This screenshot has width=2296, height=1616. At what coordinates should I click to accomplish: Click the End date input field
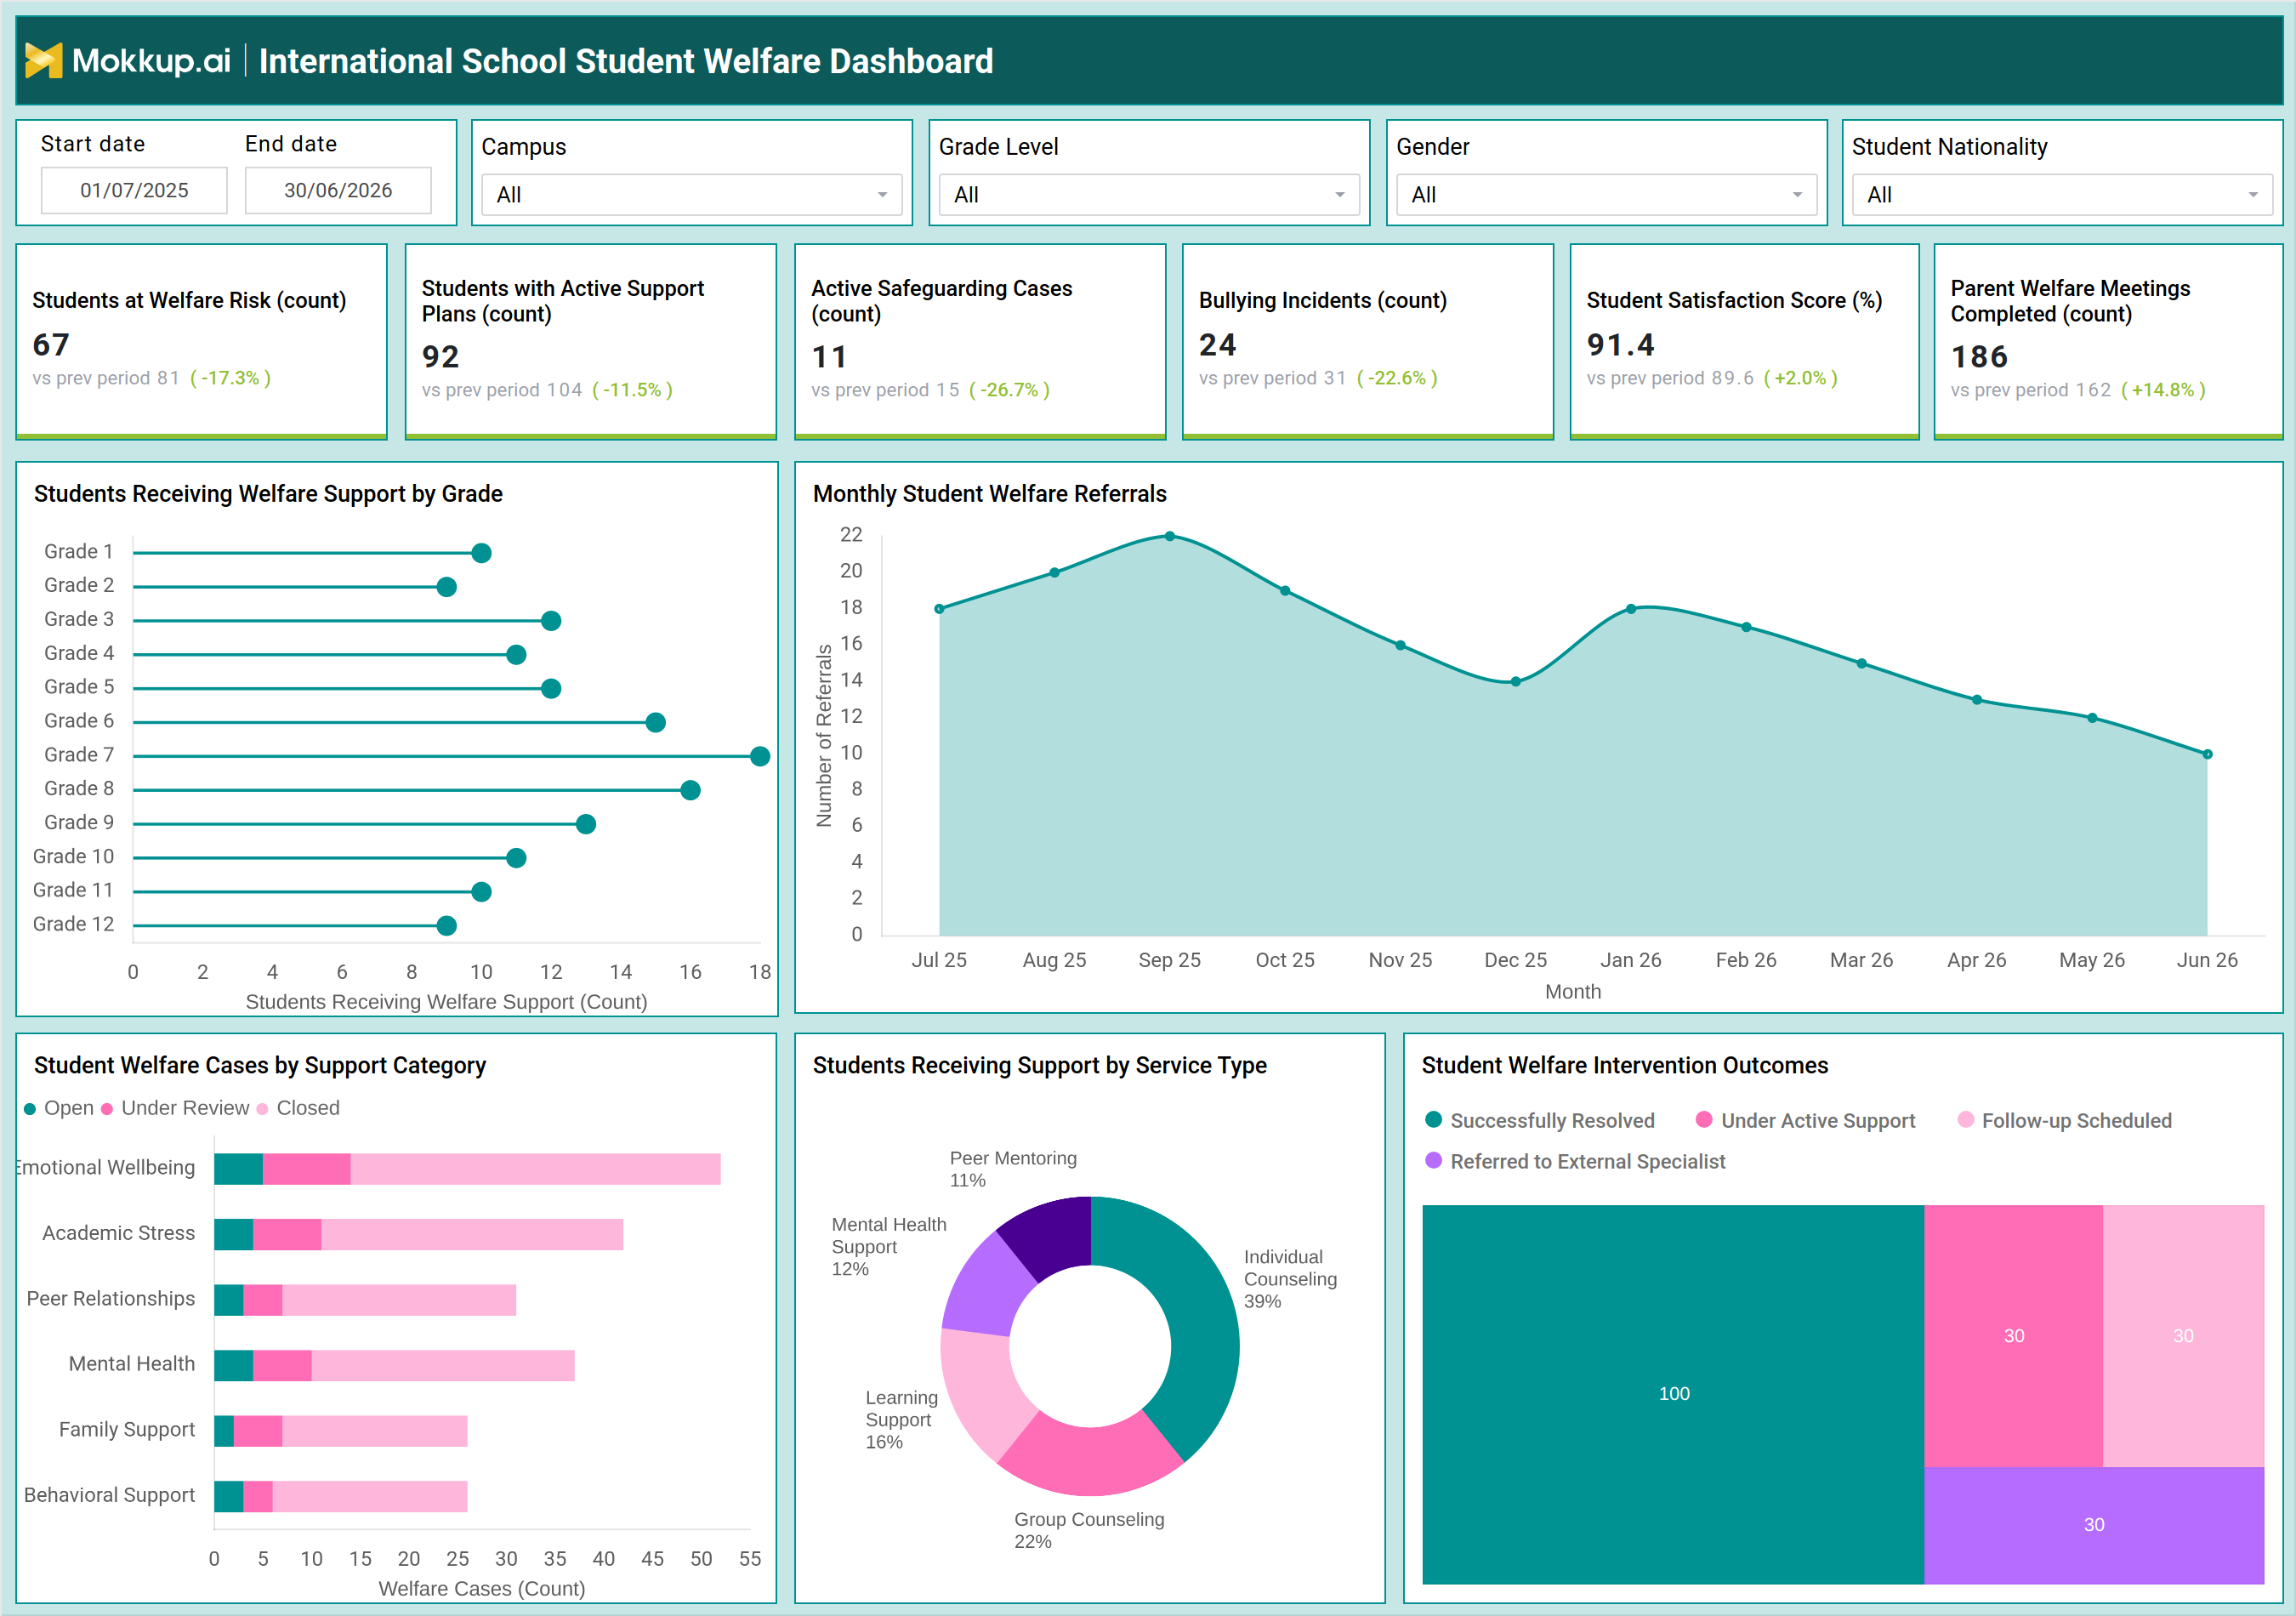pyautogui.click(x=338, y=190)
